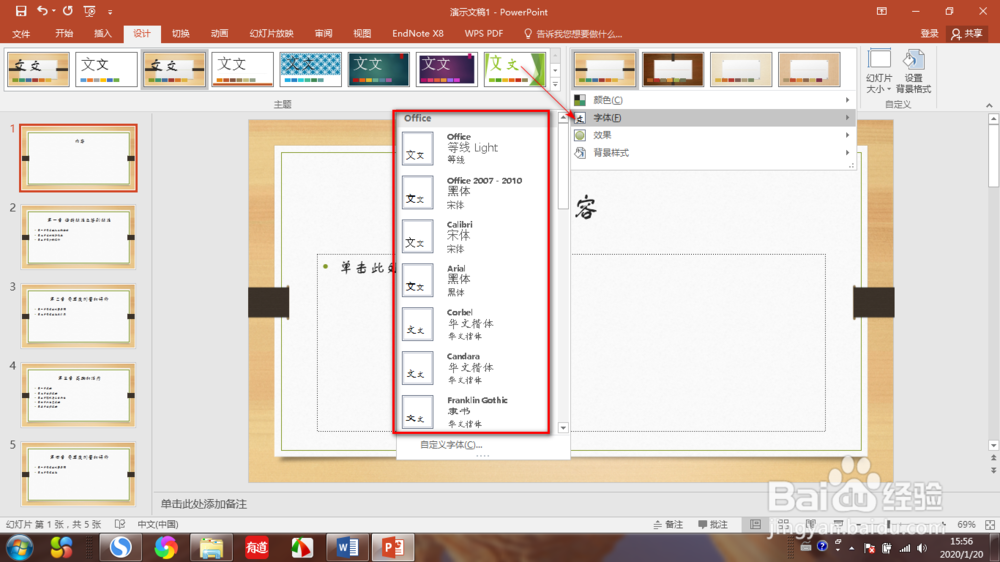Select dark brown wood variant
This screenshot has height=562, width=1000.
(673, 69)
